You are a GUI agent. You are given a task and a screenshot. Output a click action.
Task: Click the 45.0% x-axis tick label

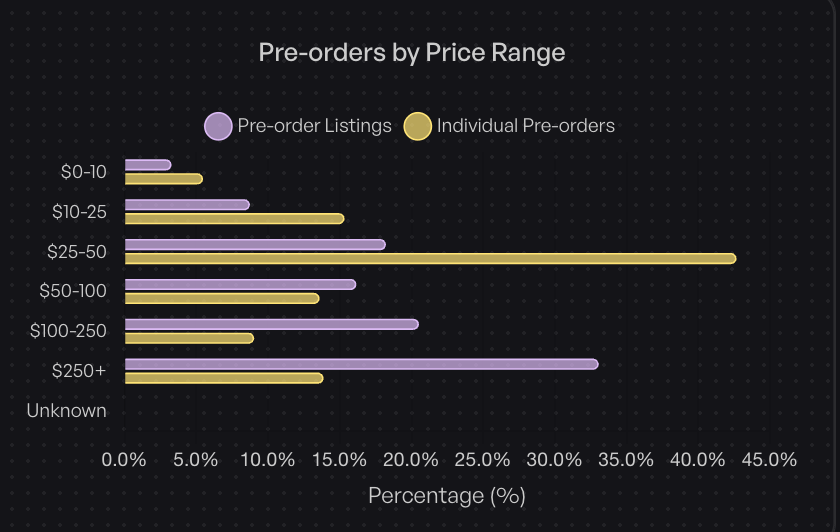point(768,460)
